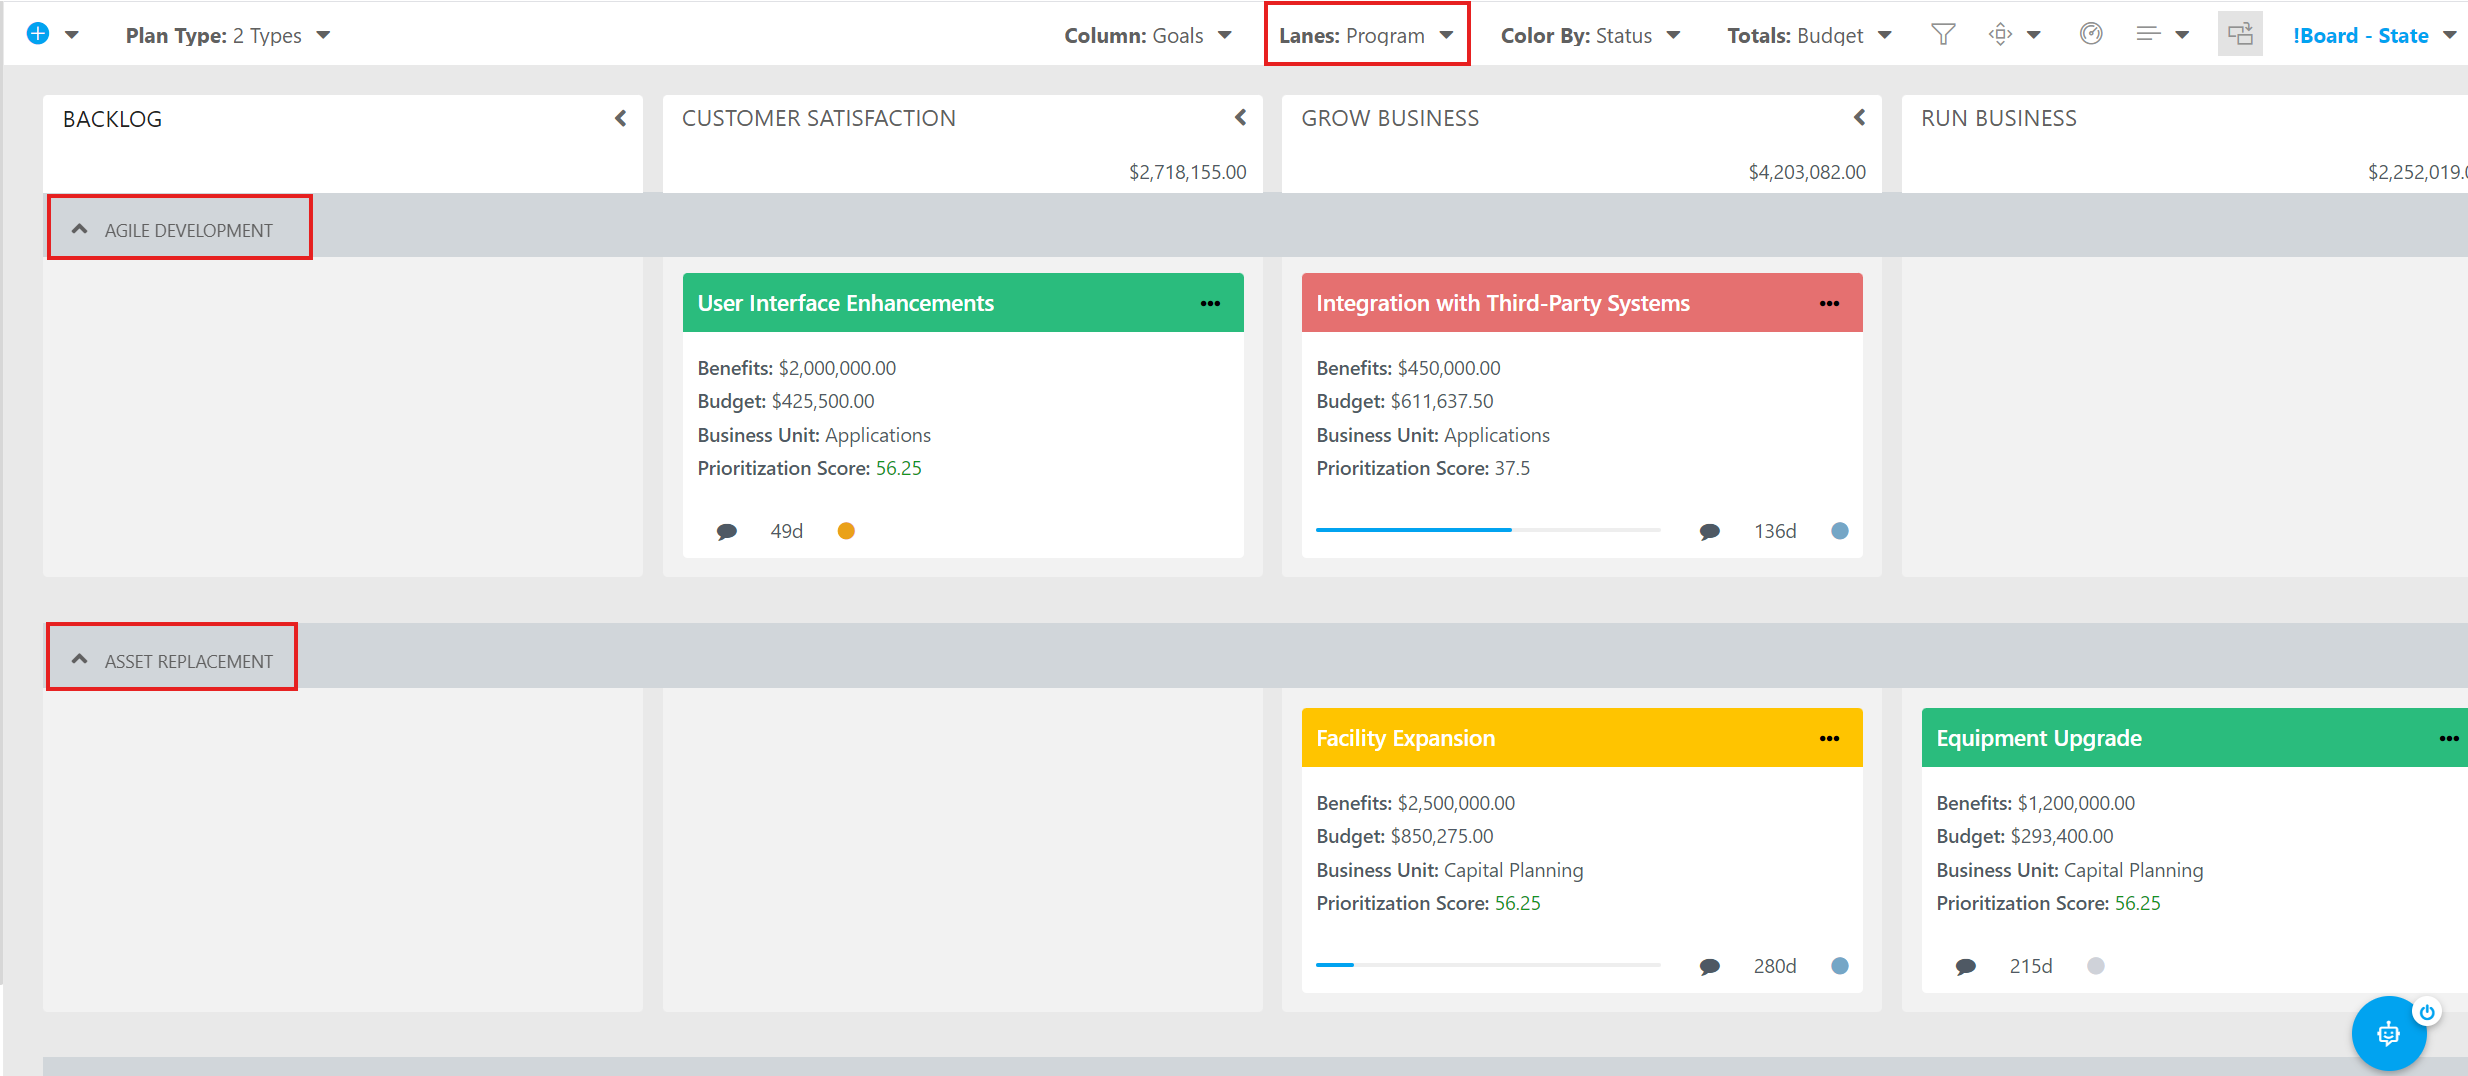The image size is (2468, 1076).
Task: Collapse the Asset Replacement lane
Action: coord(80,660)
